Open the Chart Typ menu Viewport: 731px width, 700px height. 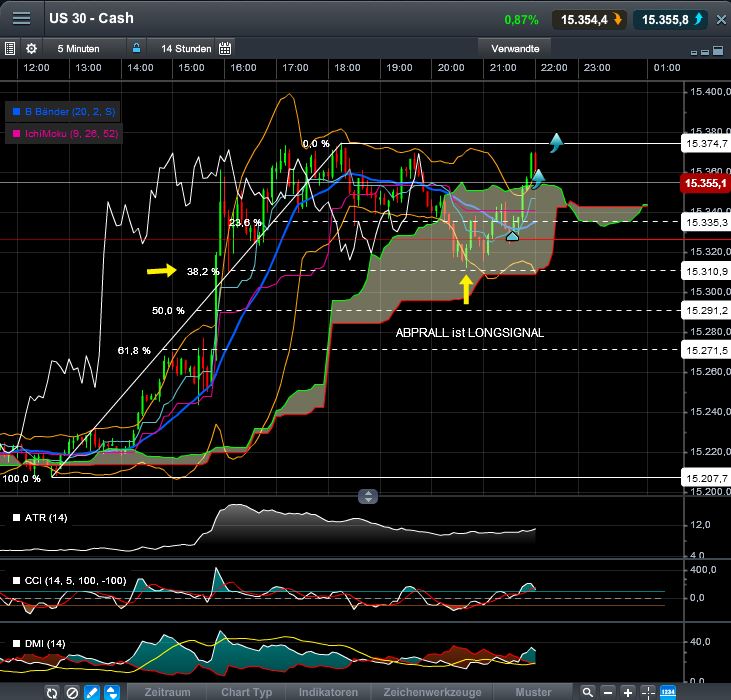(x=247, y=693)
